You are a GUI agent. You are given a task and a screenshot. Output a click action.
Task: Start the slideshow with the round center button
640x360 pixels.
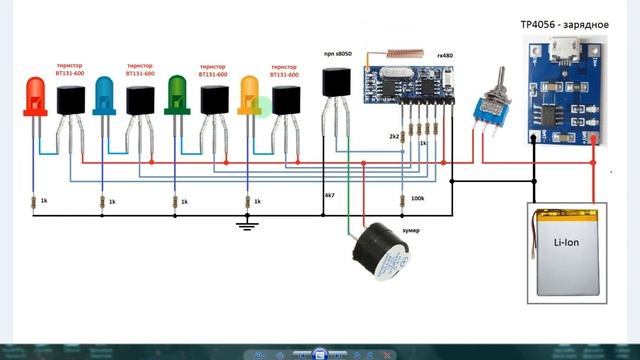pyautogui.click(x=320, y=355)
